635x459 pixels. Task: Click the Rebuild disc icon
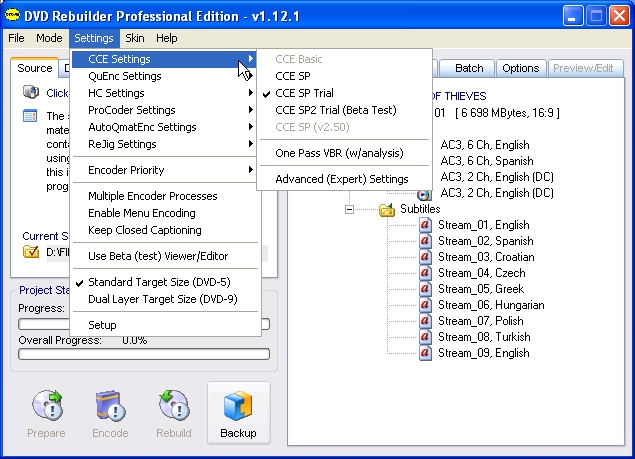coord(175,405)
